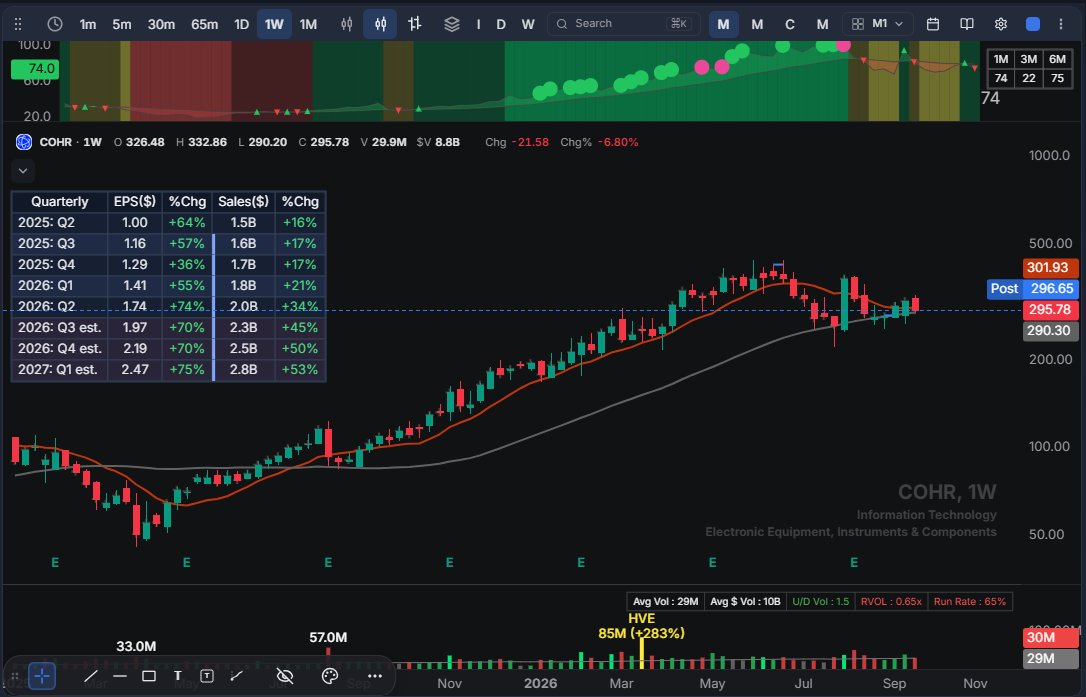Open the clock time settings icon
The height and width of the screenshot is (697, 1086).
tap(55, 24)
